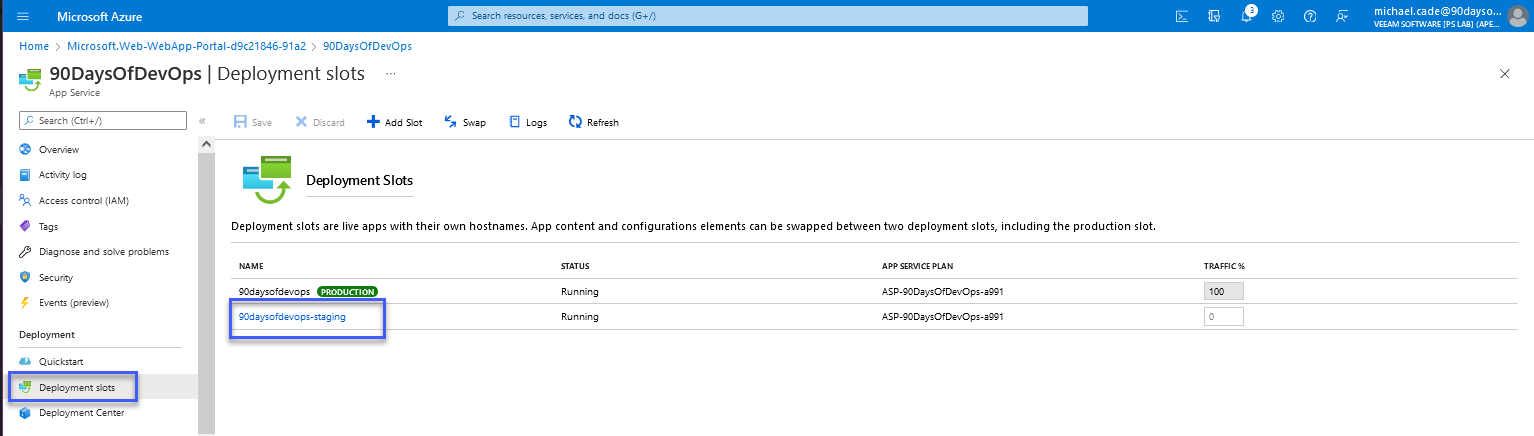
Task: Open Access control (IAM) menu item
Action: pos(83,200)
